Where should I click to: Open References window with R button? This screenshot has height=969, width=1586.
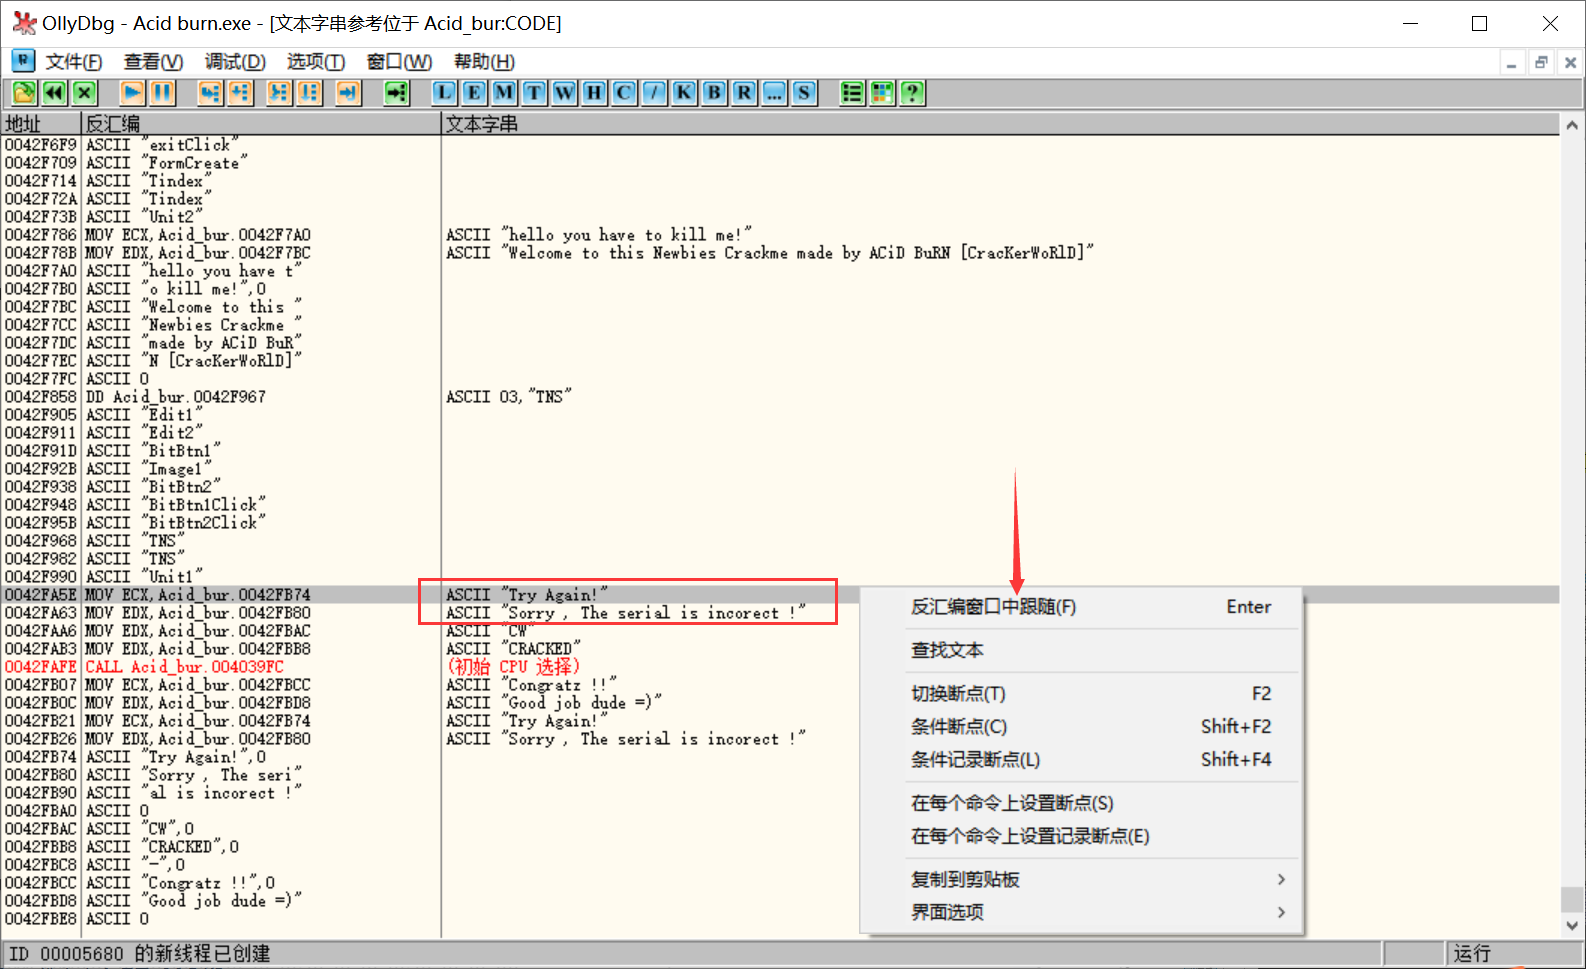pyautogui.click(x=744, y=93)
